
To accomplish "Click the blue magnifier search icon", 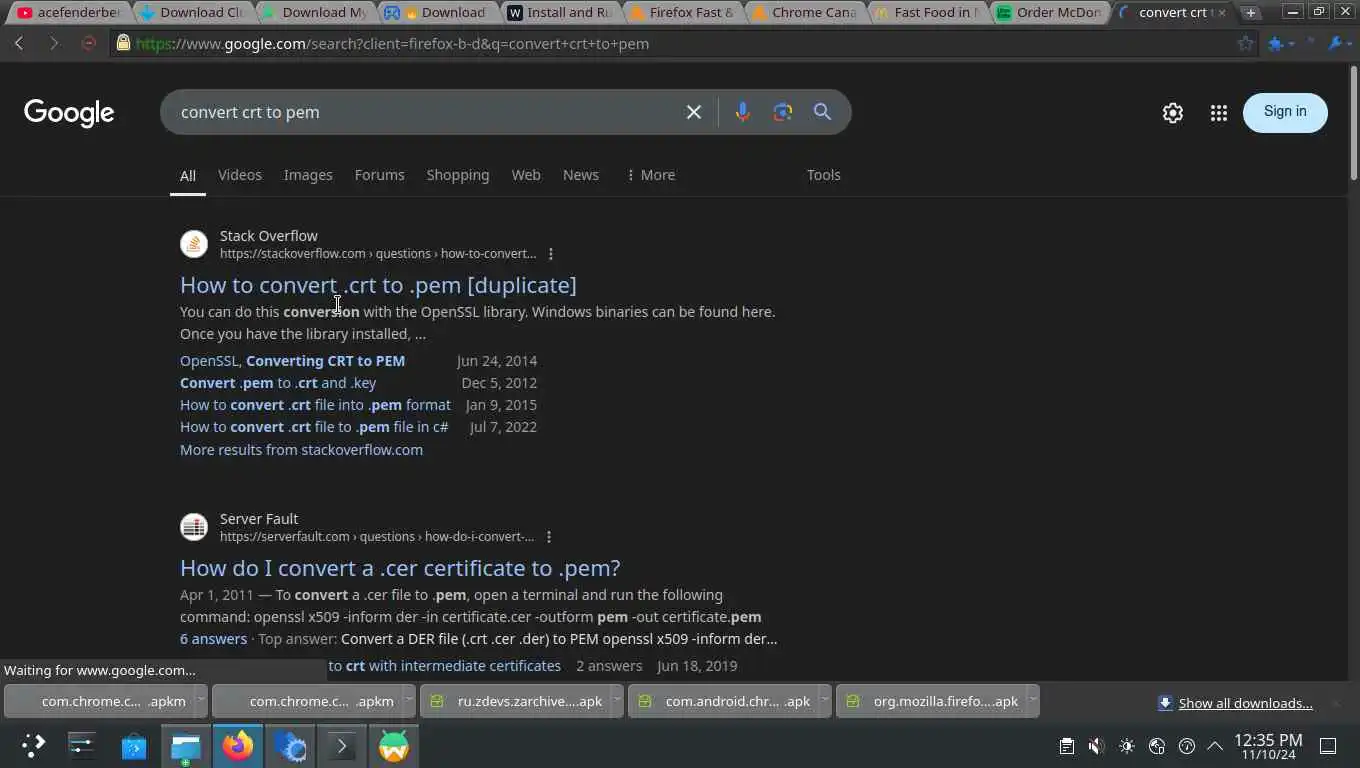I will (x=822, y=112).
